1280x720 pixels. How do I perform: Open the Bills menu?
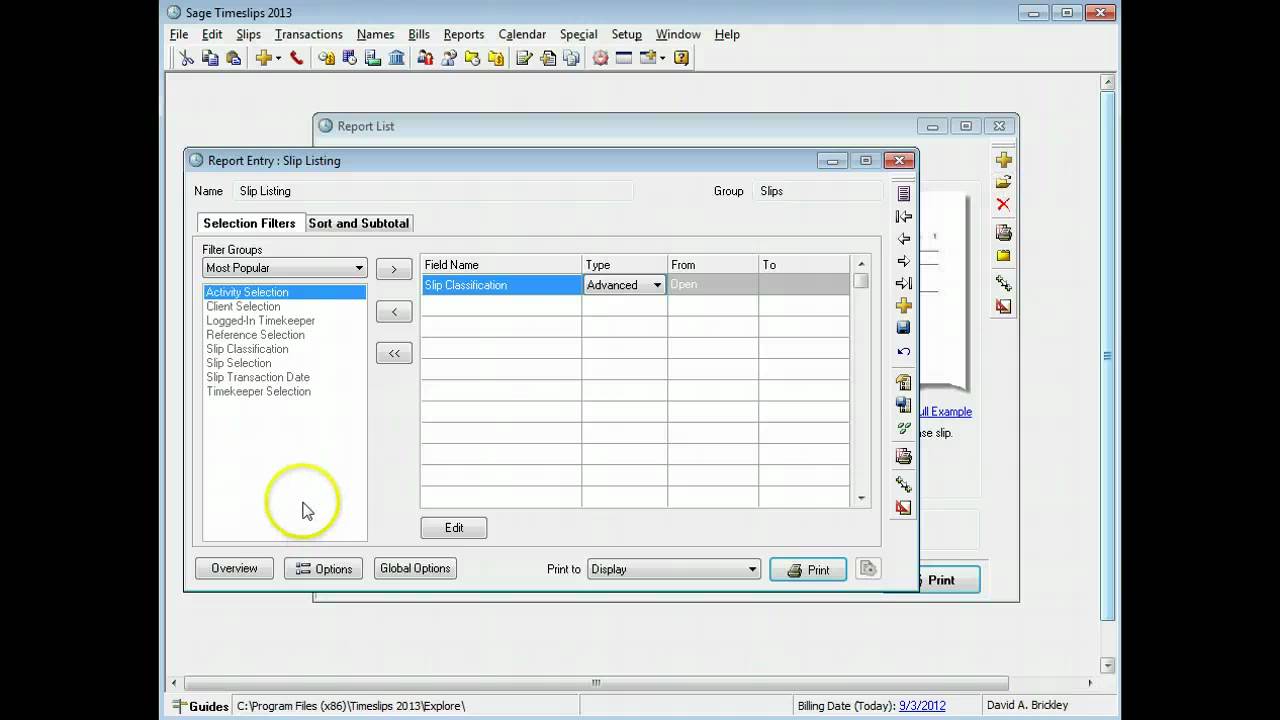pos(419,34)
